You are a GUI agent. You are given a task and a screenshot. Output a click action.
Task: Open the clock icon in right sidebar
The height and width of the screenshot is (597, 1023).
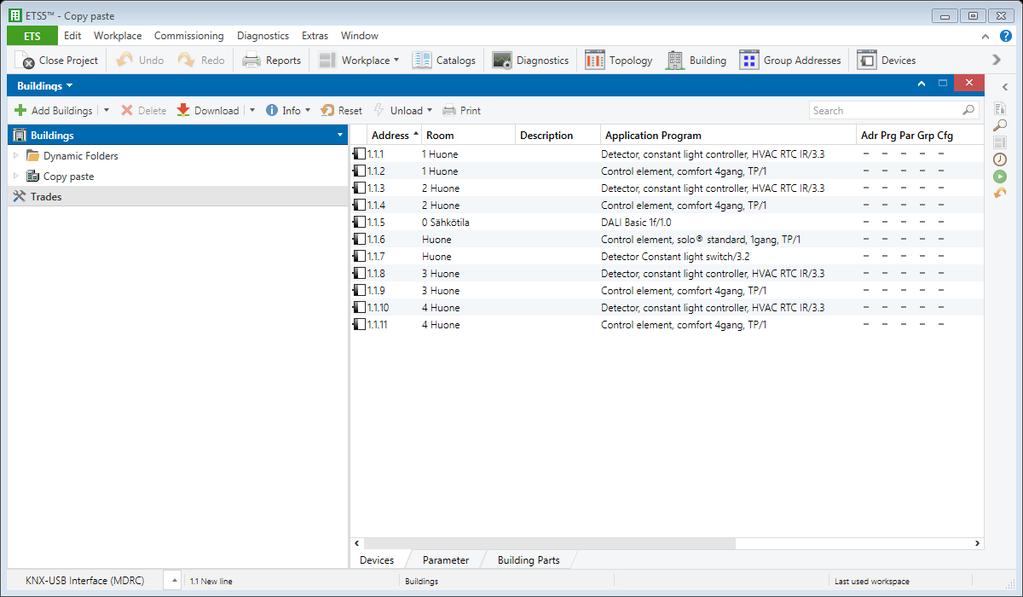[x=1000, y=159]
